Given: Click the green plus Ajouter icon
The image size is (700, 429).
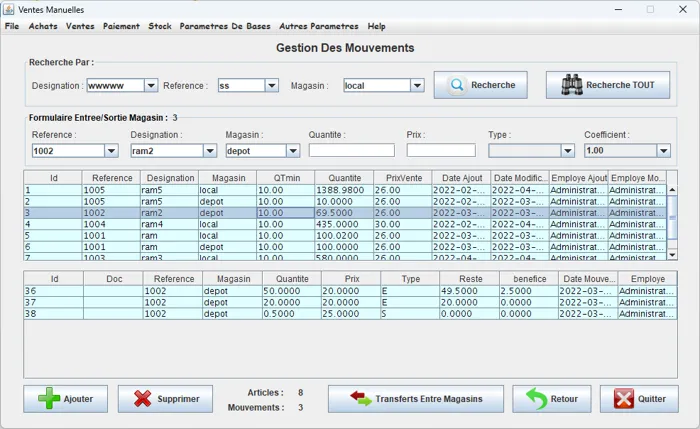Looking at the screenshot, I should pyautogui.click(x=49, y=399).
